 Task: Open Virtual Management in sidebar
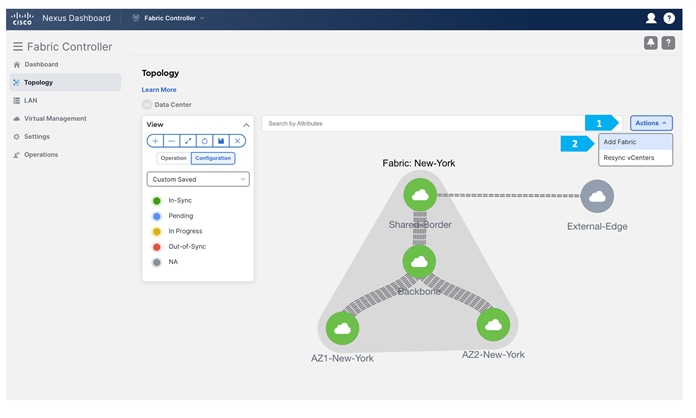65,118
